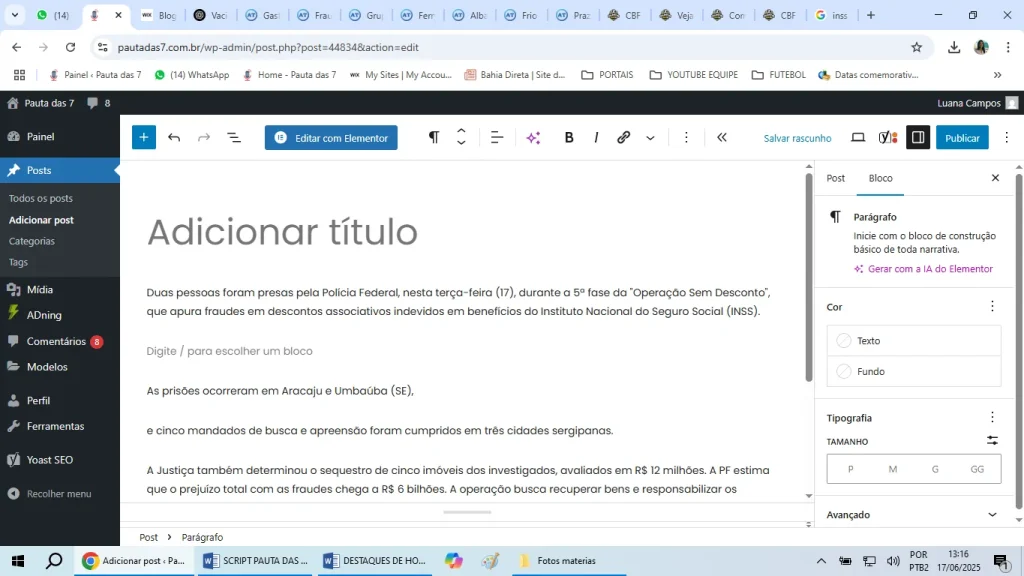Open SCRIPT PAUTA DAS Word document in taskbar
1024x576 pixels.
click(x=255, y=561)
